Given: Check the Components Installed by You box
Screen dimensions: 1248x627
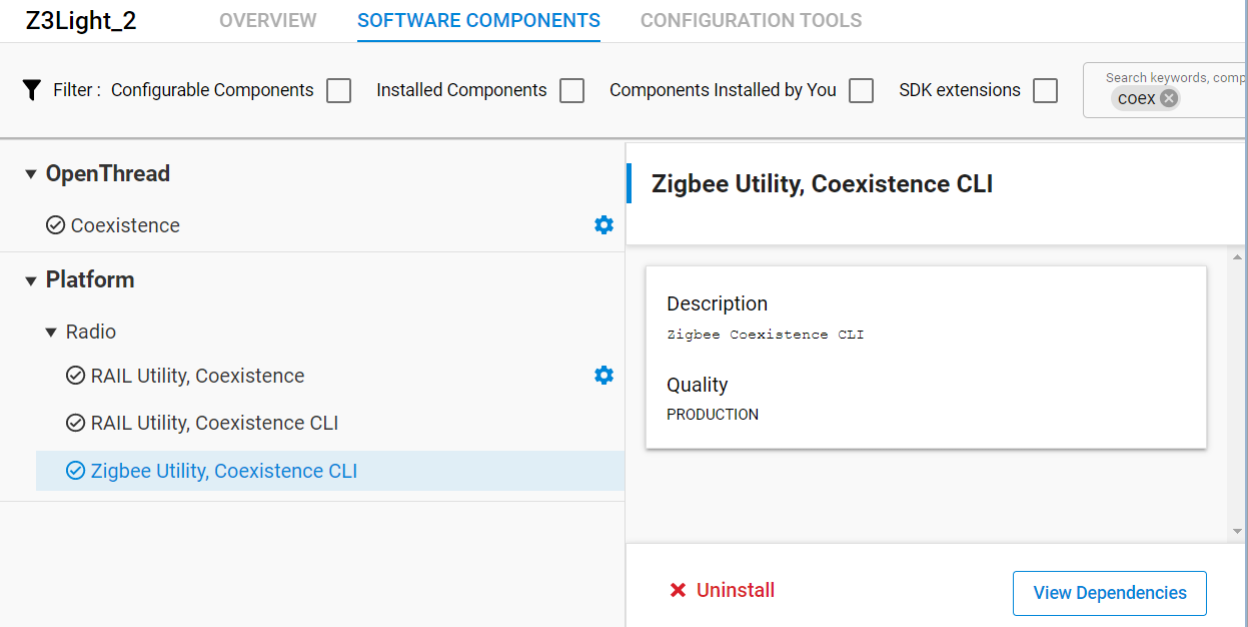Looking at the screenshot, I should (861, 91).
